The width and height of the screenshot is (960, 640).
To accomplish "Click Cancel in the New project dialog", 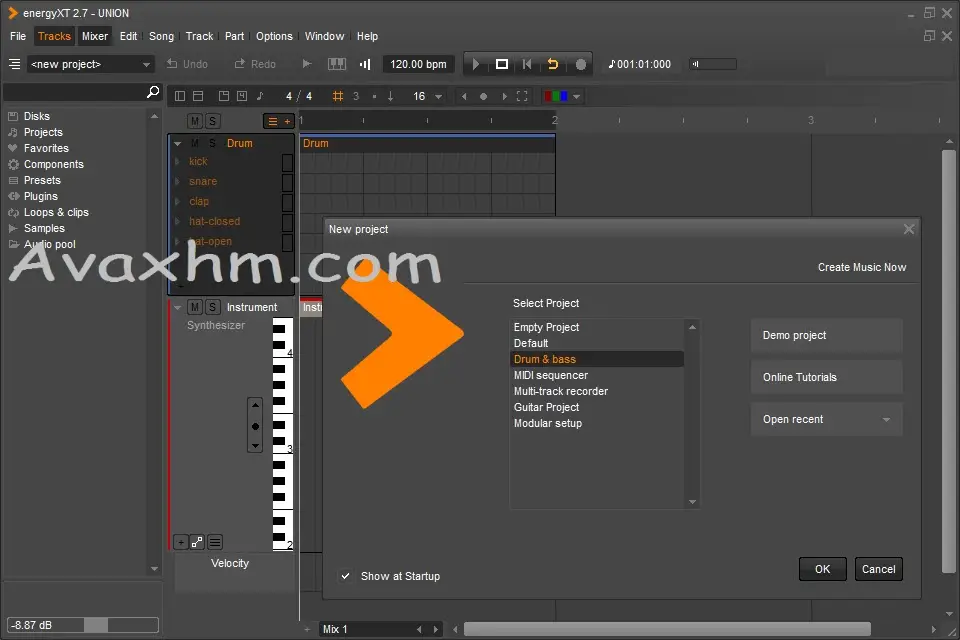I will point(879,569).
